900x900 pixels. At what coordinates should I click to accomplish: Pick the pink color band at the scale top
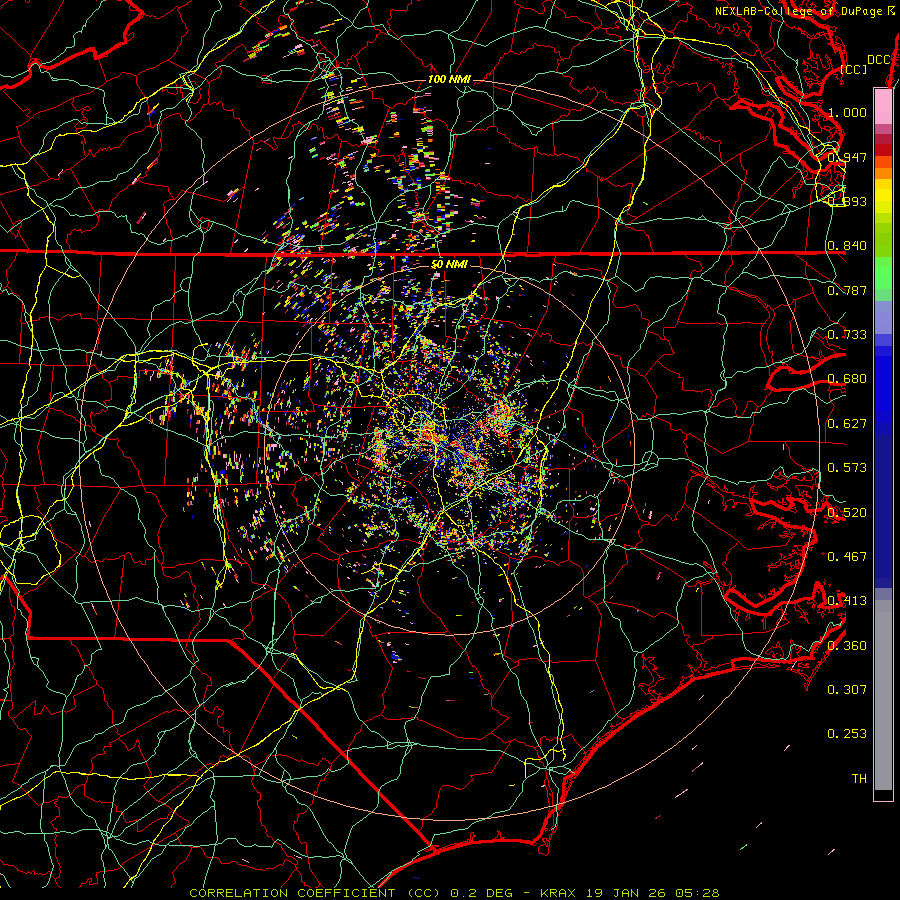click(883, 106)
